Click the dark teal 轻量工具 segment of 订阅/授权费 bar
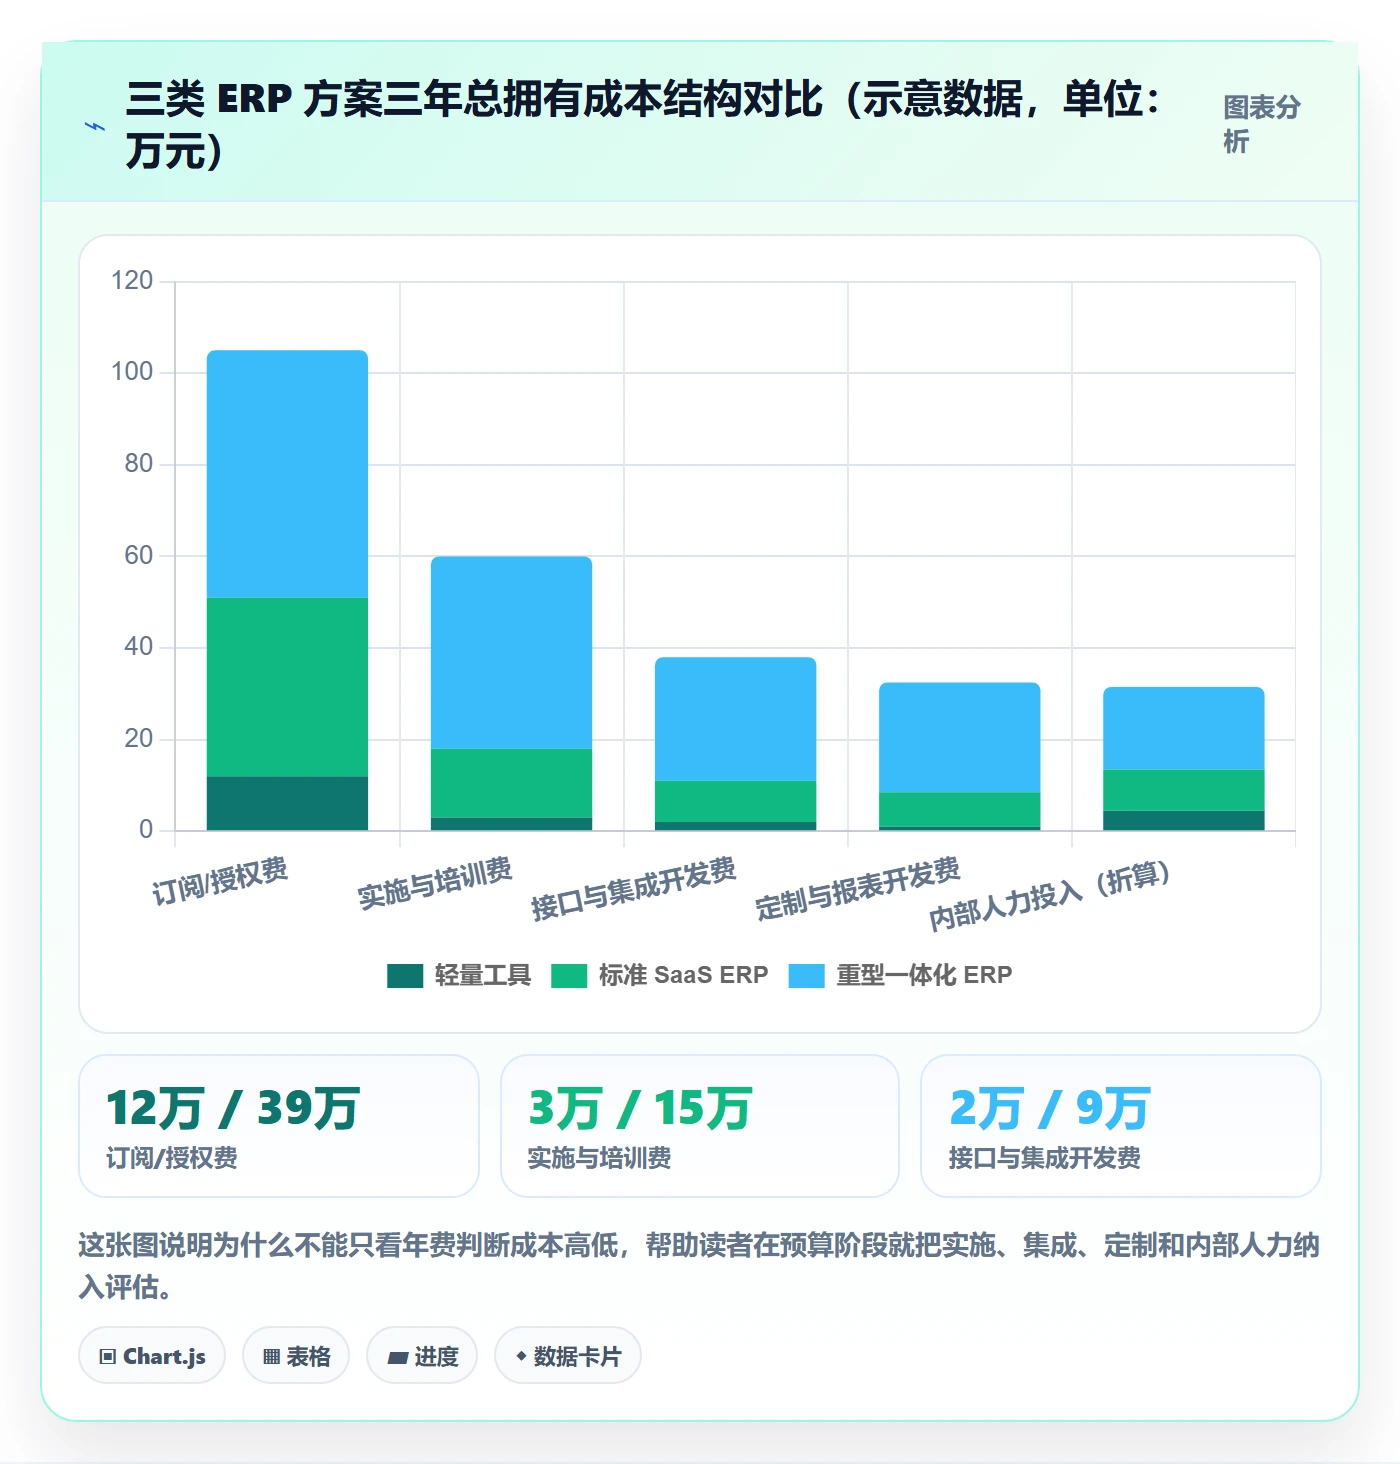The image size is (1400, 1464). coord(287,803)
